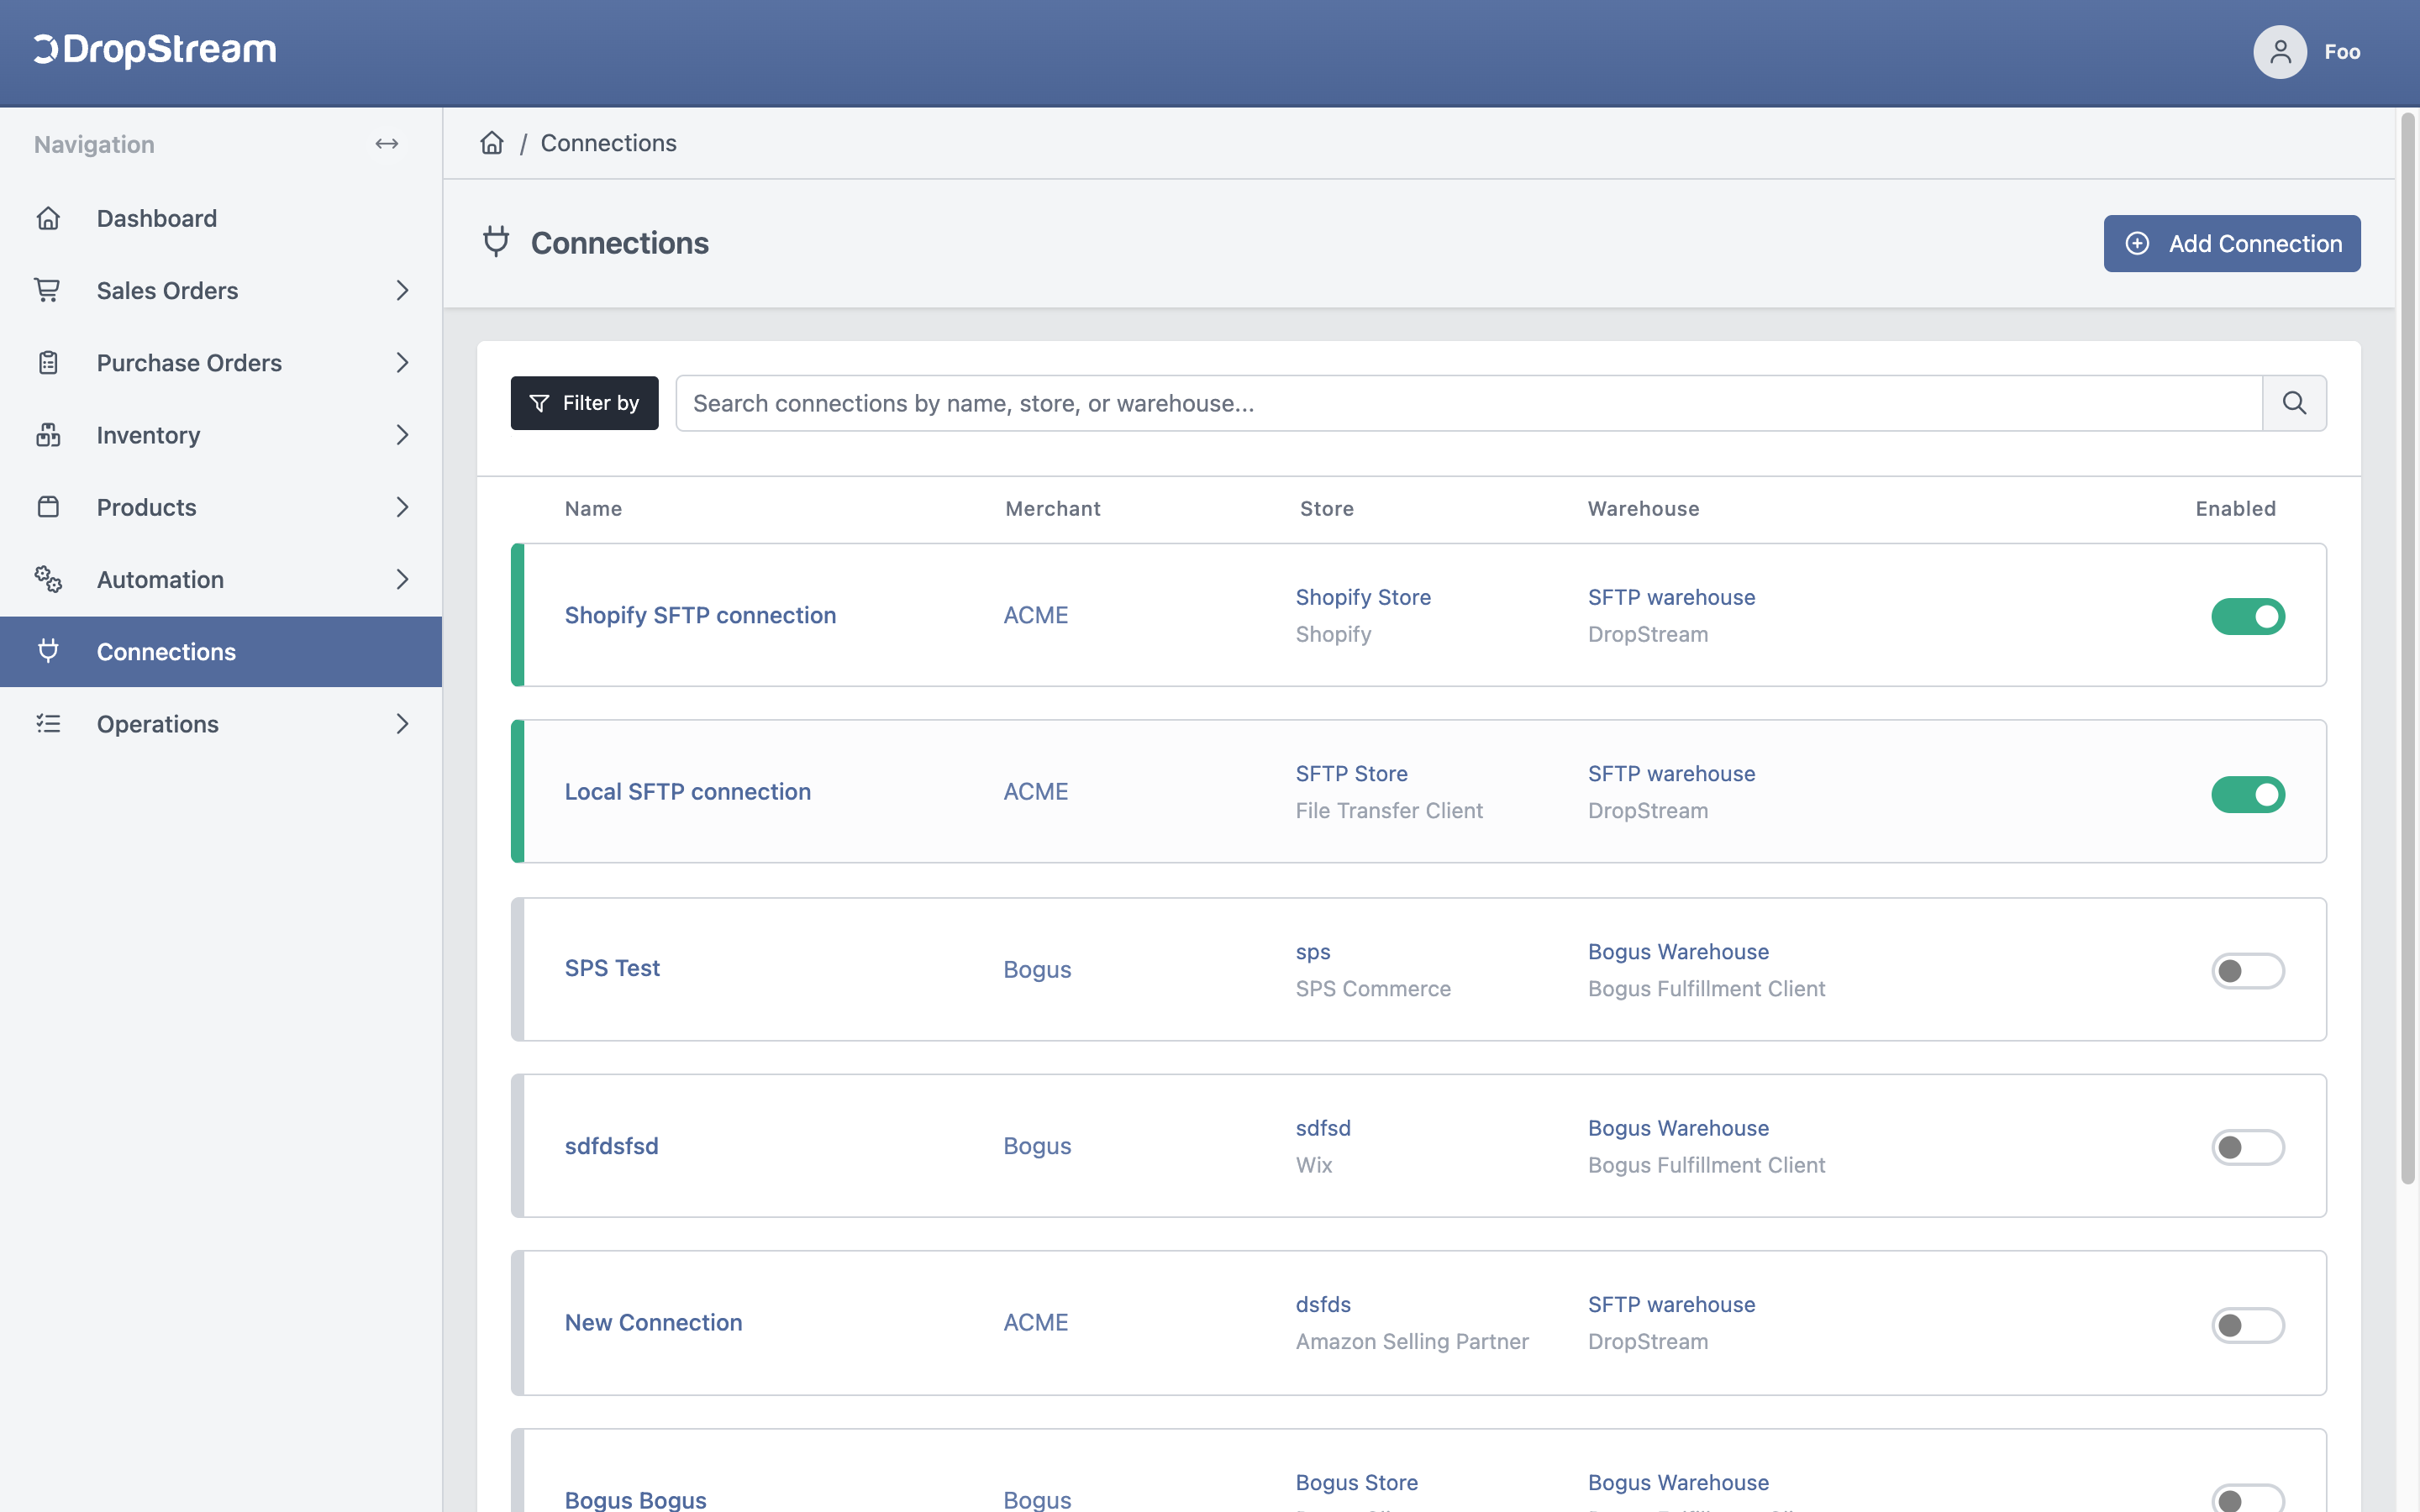Viewport: 2420px width, 1512px height.
Task: Open the Bogus Store link
Action: pyautogui.click(x=1356, y=1482)
